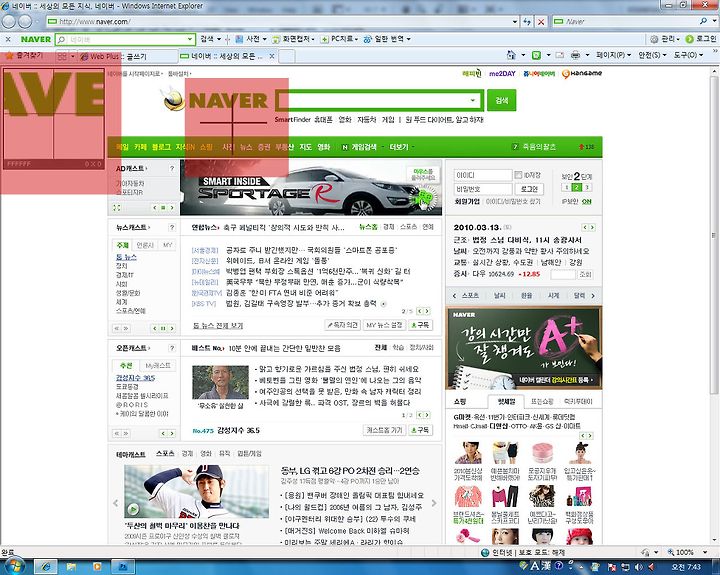Viewport: 720px width, 575px height.
Task: Open Internet Explorer from the taskbar
Action: 46,567
